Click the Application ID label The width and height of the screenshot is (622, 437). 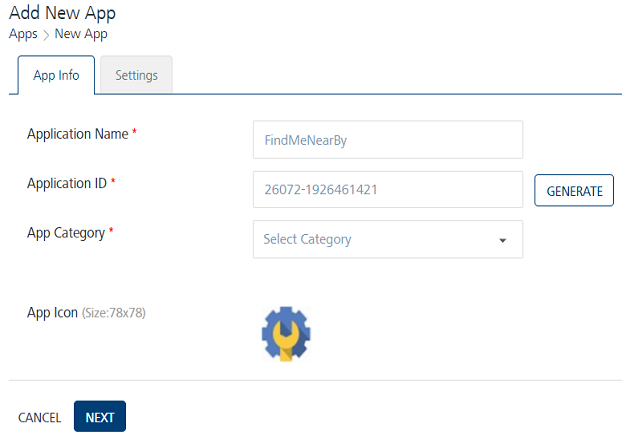click(x=66, y=183)
